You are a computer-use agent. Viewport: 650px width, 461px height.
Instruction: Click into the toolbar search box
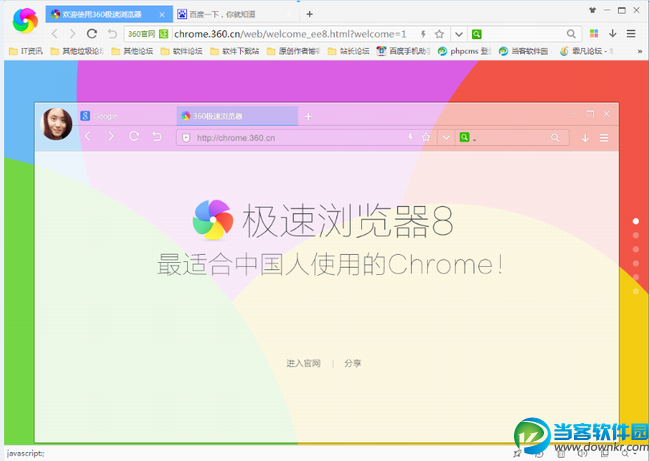point(523,34)
